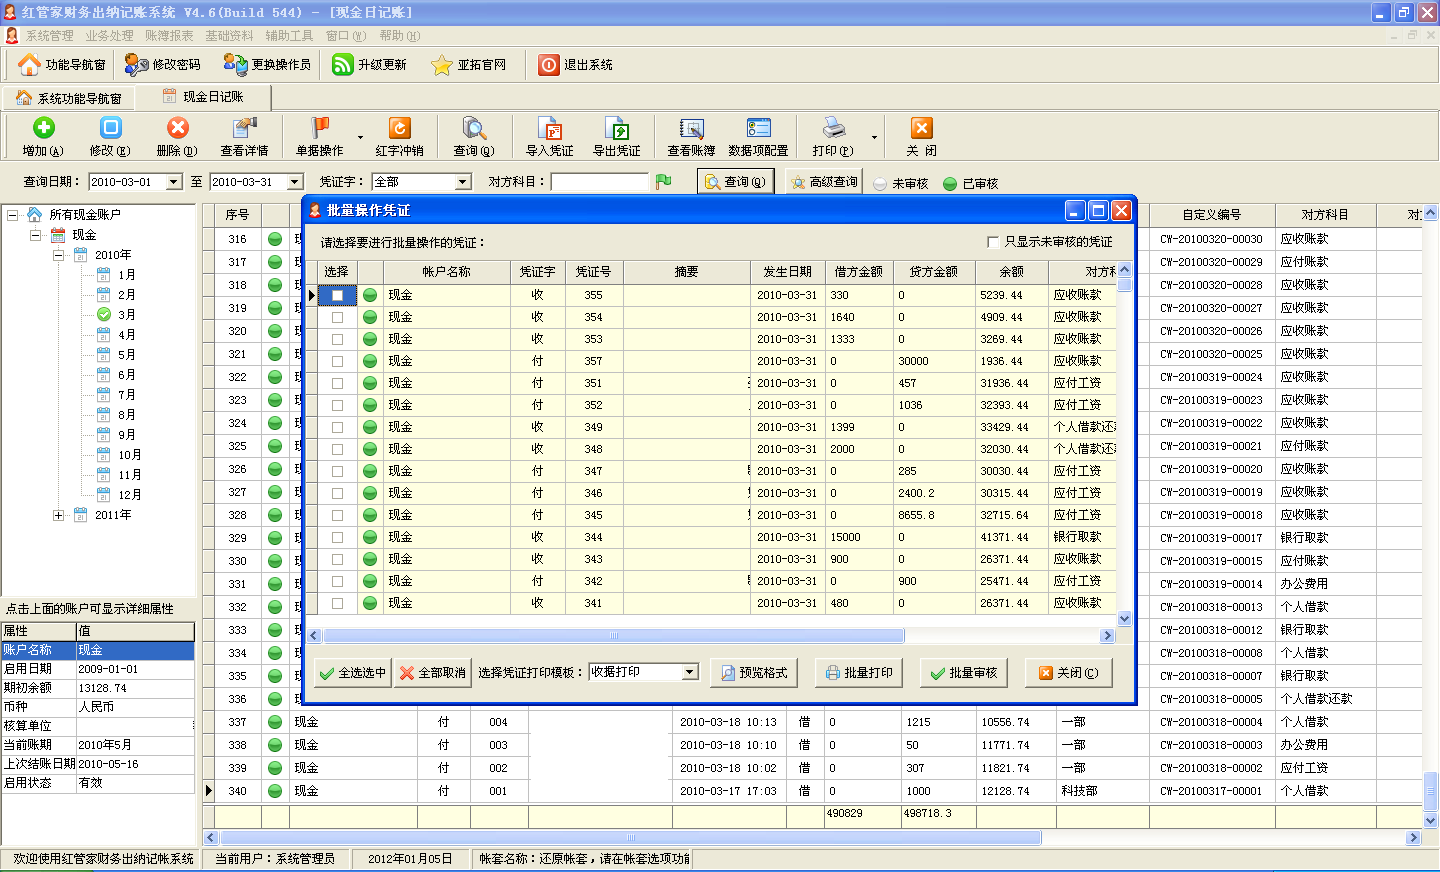Click the 对方科目 input field
The height and width of the screenshot is (872, 1440).
[x=599, y=182]
